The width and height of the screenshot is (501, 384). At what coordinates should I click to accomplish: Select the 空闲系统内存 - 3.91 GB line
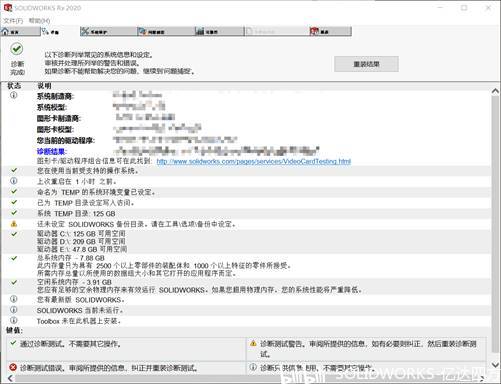pyautogui.click(x=74, y=282)
